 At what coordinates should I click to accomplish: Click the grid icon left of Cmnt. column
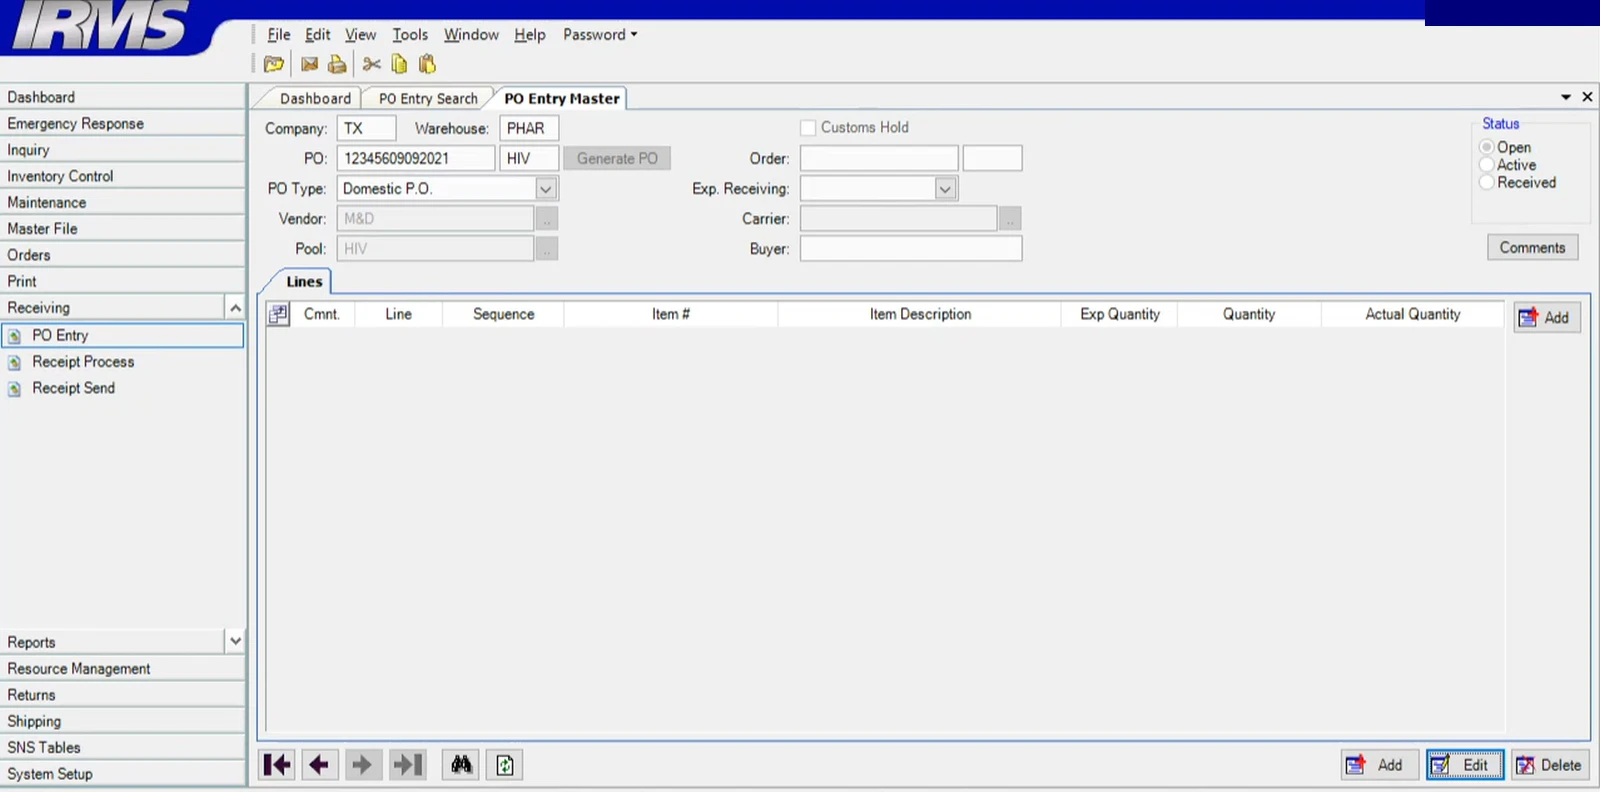[x=278, y=315]
